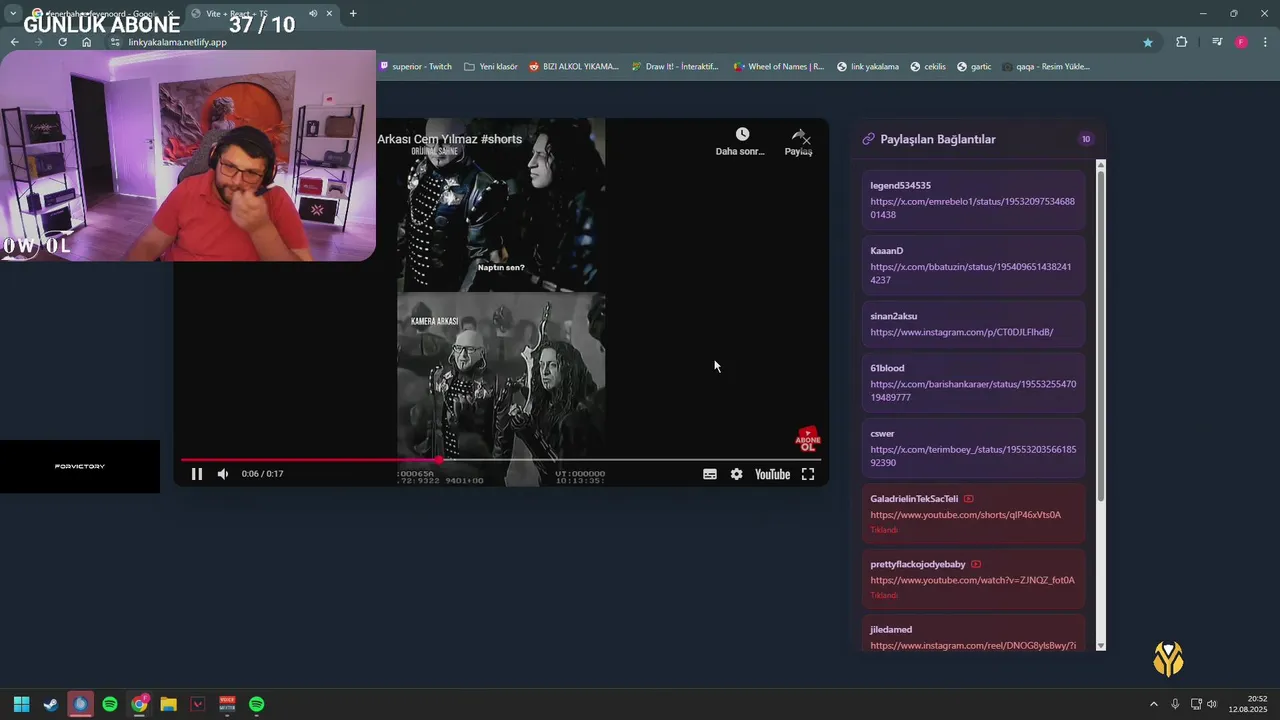
Task: Click the link icon next to Paylaşılan Bağlantılar
Action: click(868, 139)
